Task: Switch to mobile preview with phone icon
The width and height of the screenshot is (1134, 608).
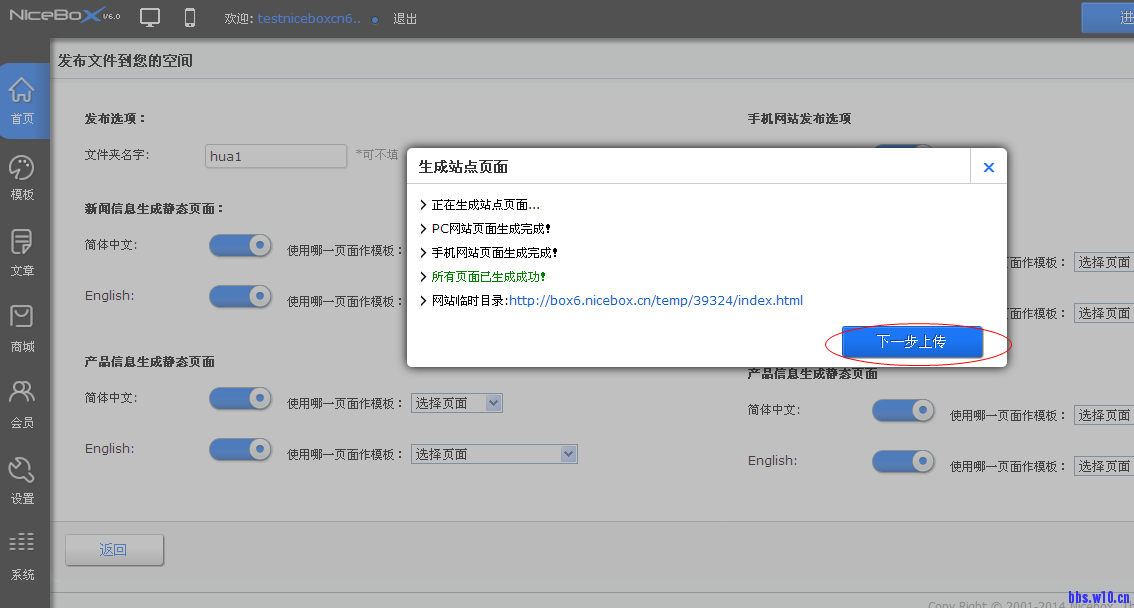Action: tap(189, 17)
